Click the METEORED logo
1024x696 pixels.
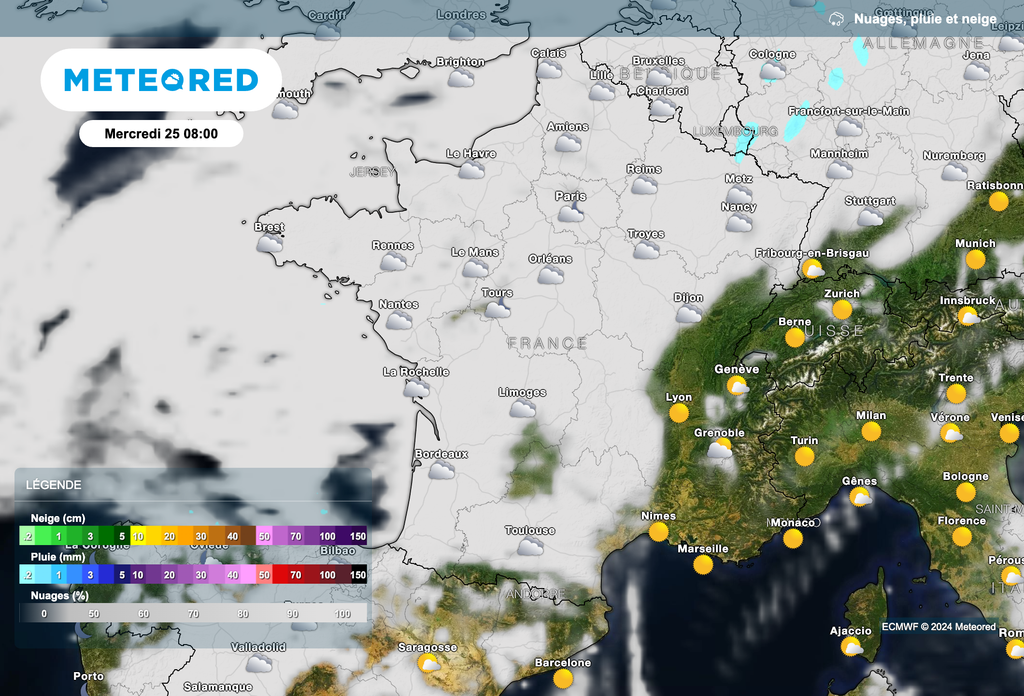coord(161,79)
